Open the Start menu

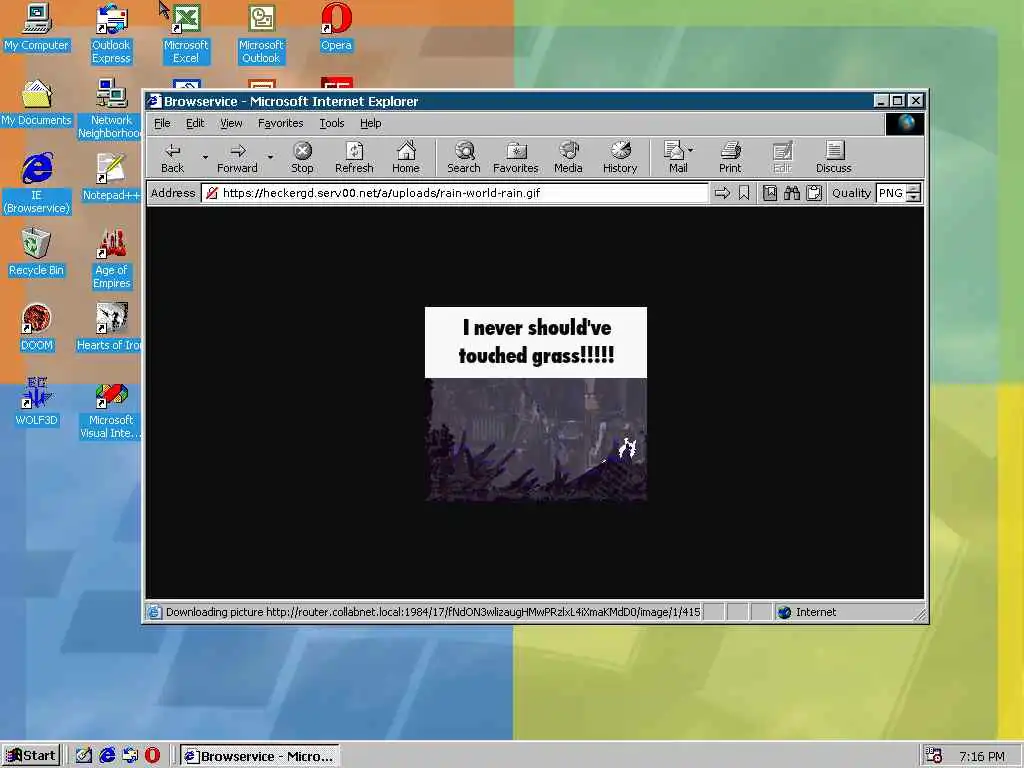[x=31, y=756]
